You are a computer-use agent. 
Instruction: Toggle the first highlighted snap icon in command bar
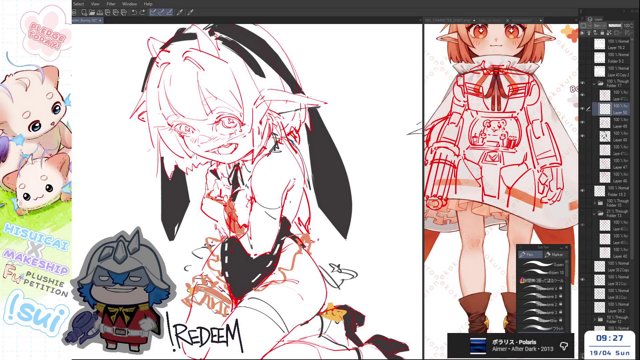153,12
